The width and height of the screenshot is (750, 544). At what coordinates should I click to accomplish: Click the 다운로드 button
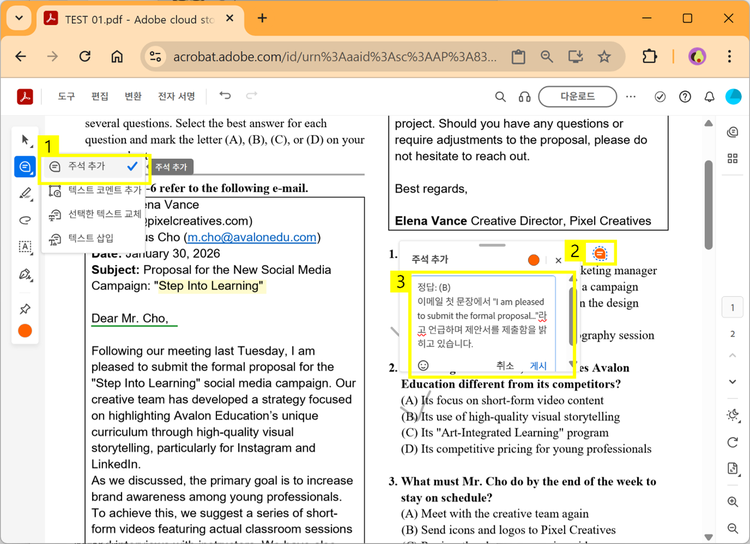click(577, 97)
